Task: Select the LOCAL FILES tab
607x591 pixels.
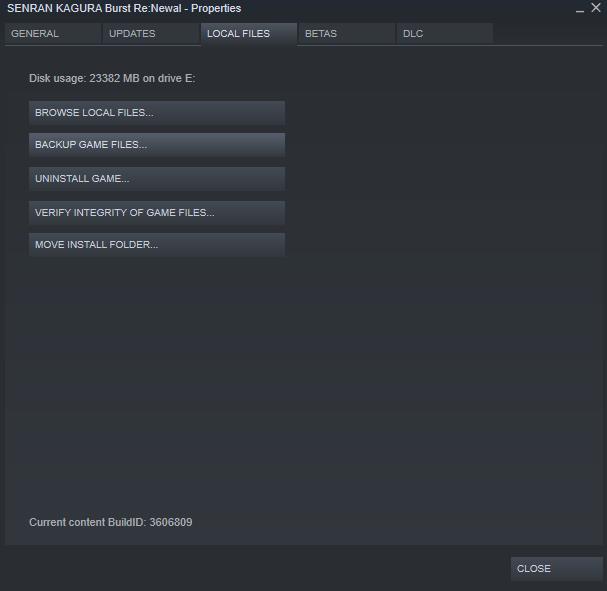Action: coord(249,34)
